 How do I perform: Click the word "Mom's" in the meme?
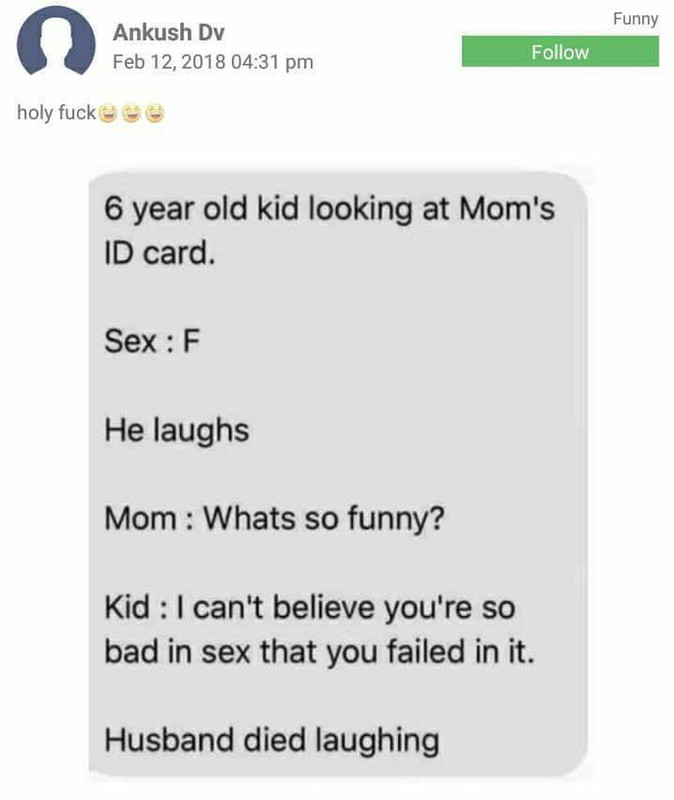507,208
